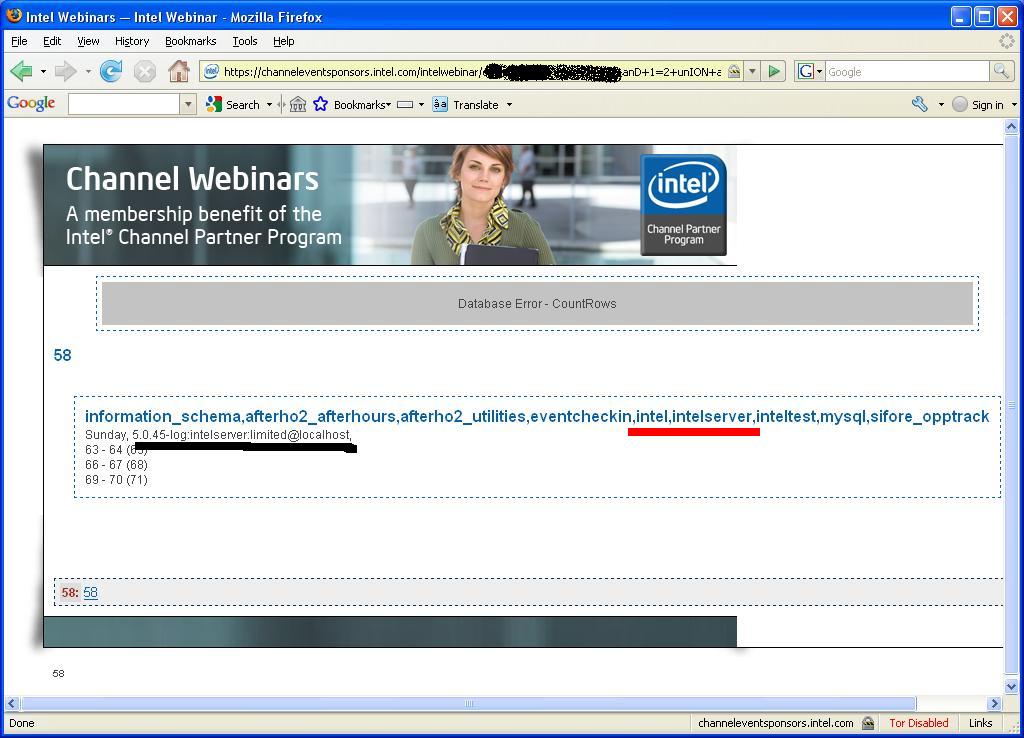Click the text '66 - 67 (68)'
This screenshot has width=1024, height=738.
(116, 465)
